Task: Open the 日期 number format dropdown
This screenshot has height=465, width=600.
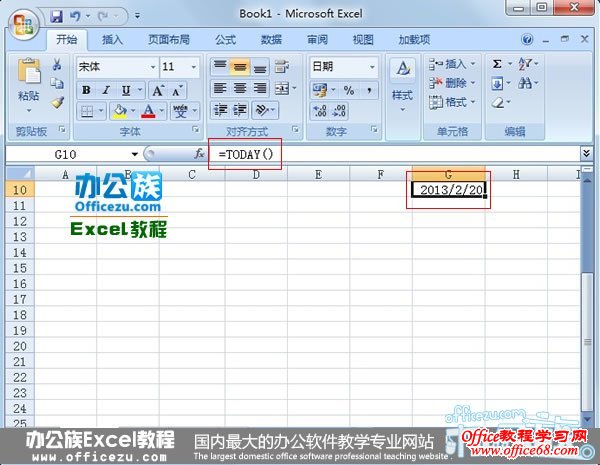Action: [x=372, y=67]
